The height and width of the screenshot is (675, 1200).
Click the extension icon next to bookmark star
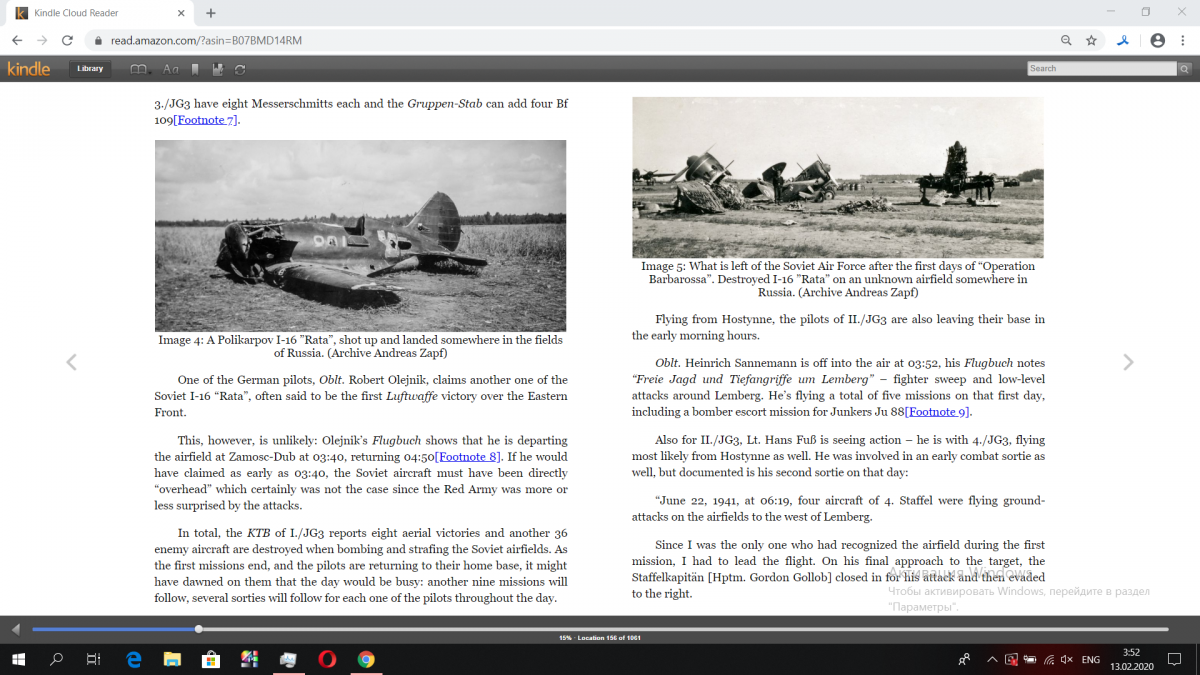point(1124,41)
